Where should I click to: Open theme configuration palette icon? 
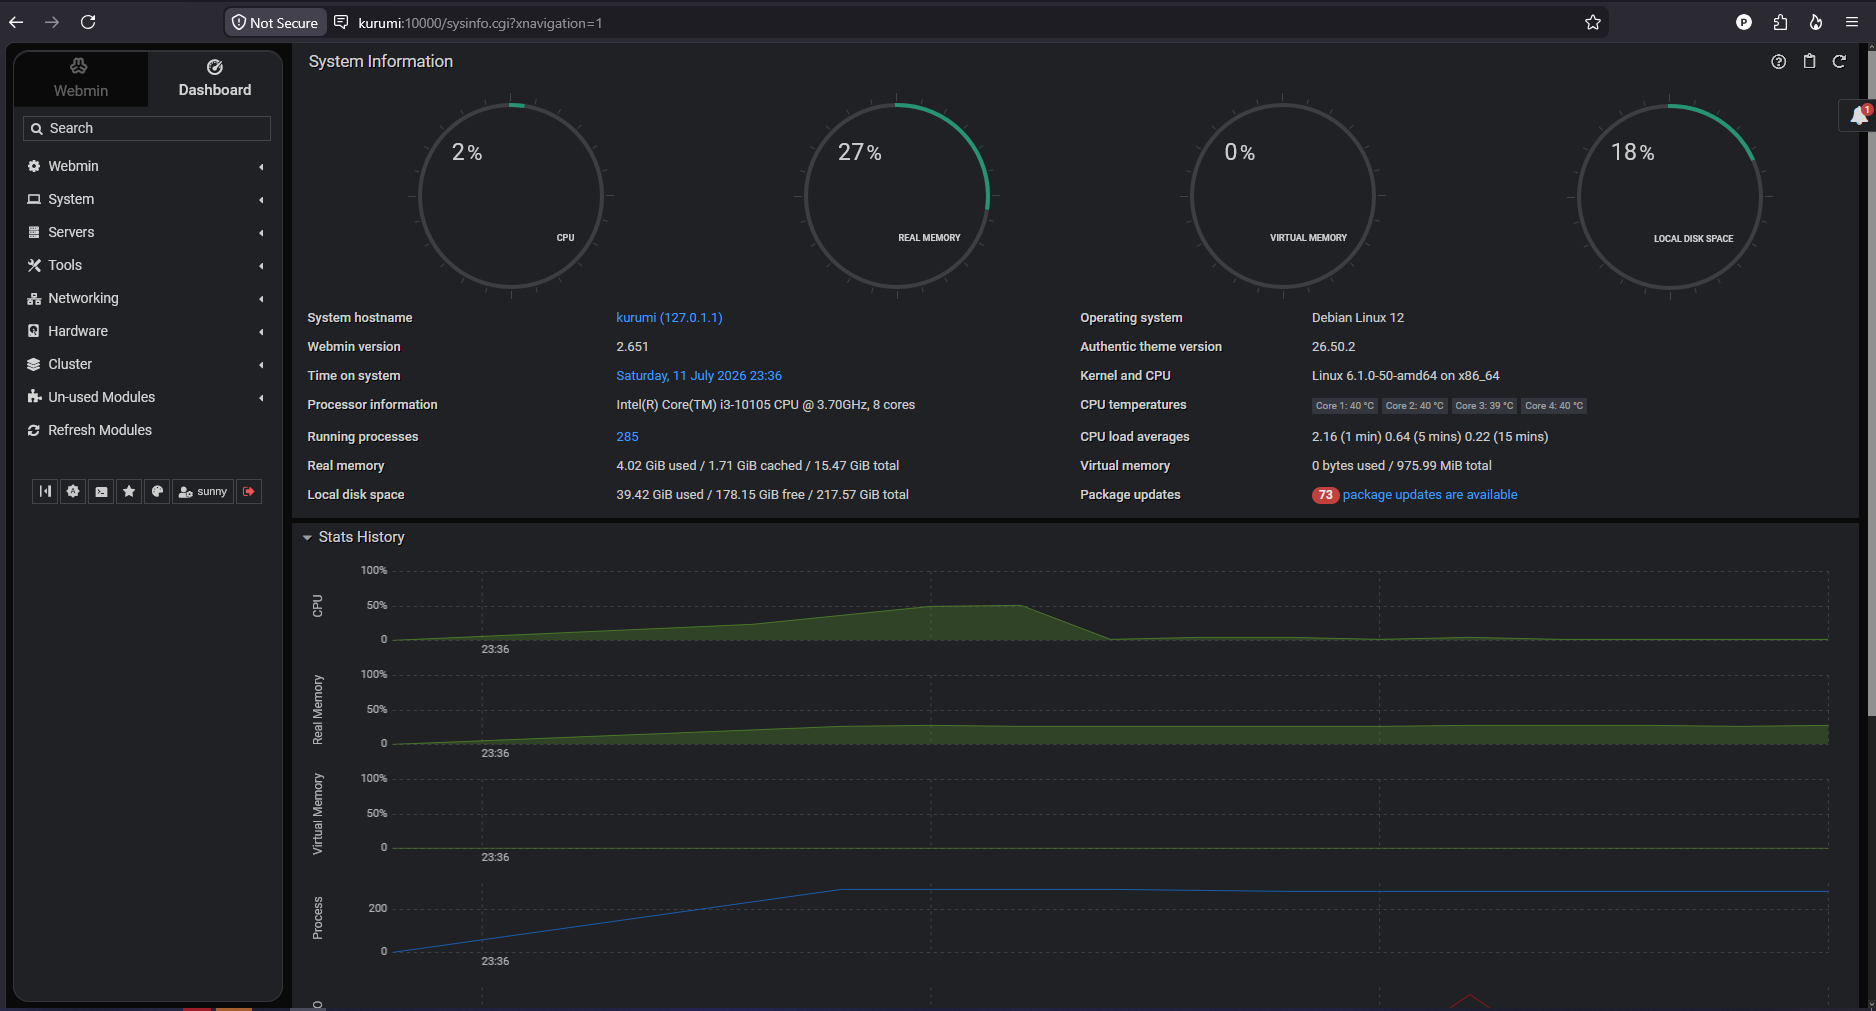[157, 491]
